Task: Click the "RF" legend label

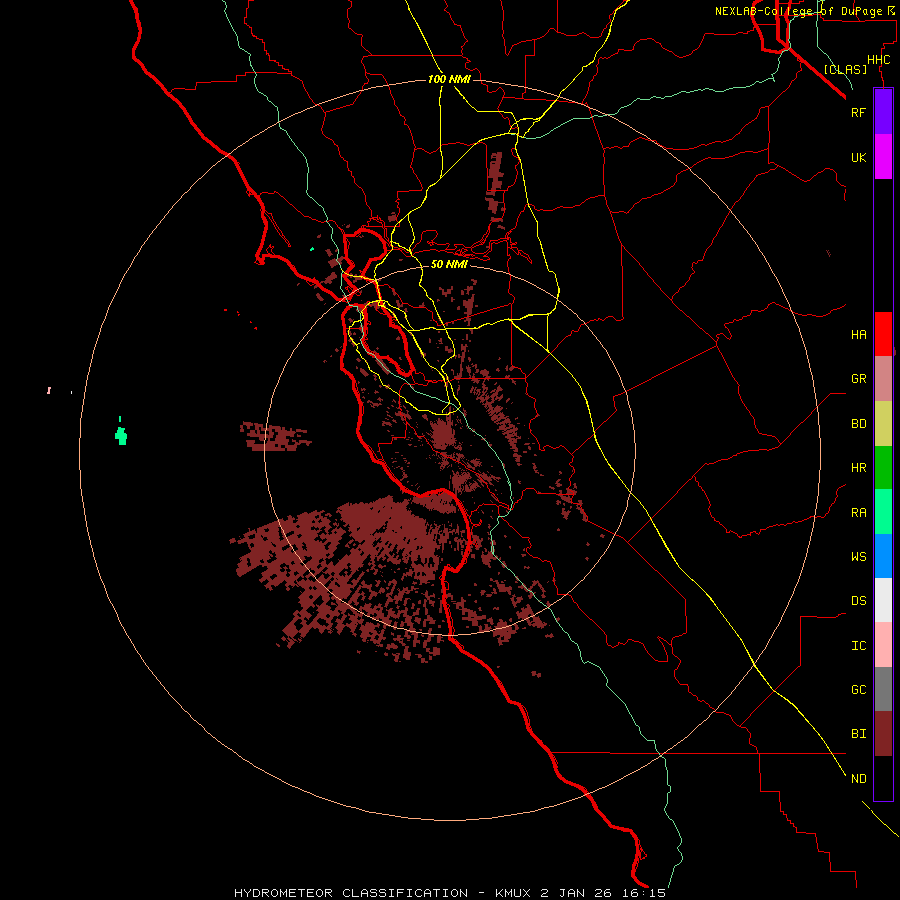Action: click(858, 112)
